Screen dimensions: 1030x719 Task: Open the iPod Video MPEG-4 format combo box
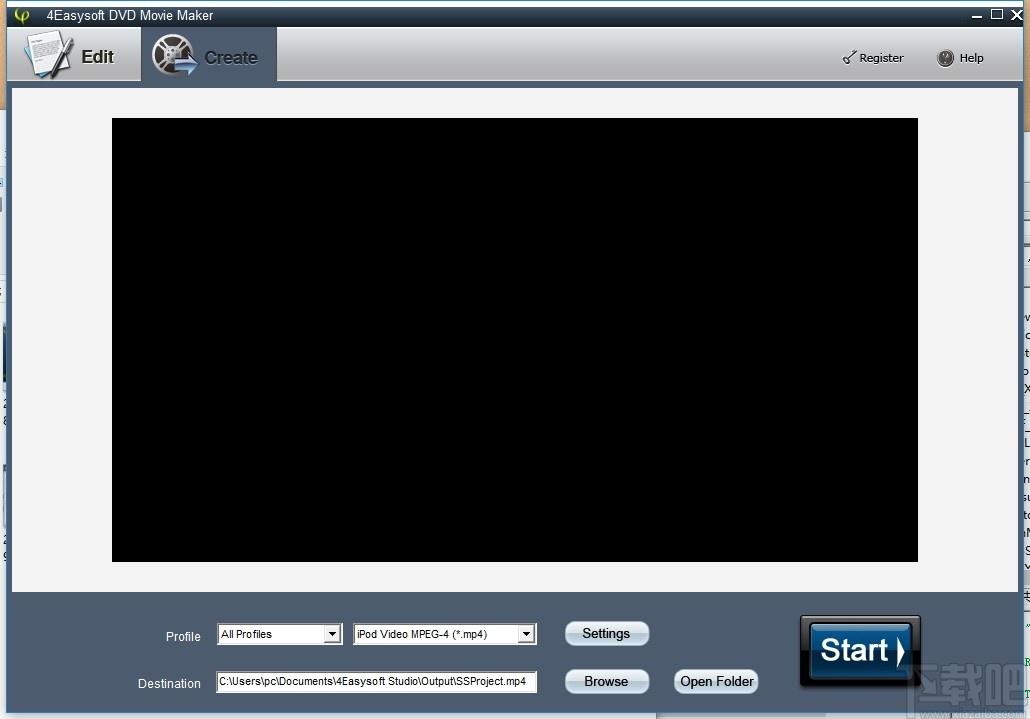click(445, 634)
